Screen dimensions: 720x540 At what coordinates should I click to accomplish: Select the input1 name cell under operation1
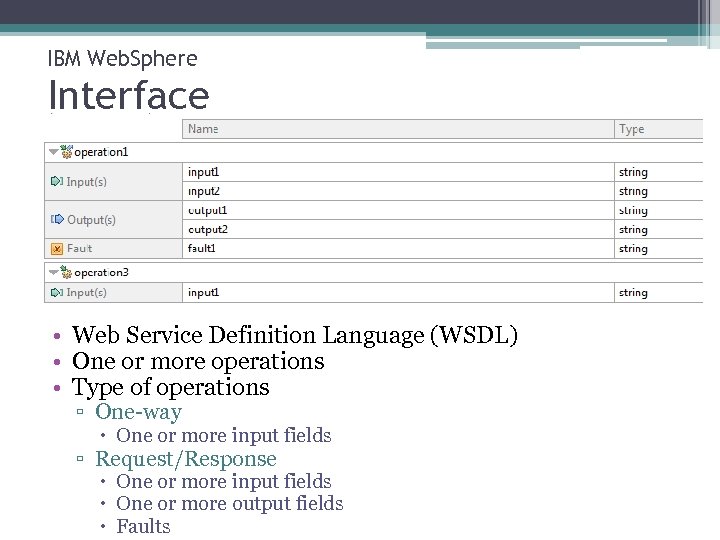398,172
